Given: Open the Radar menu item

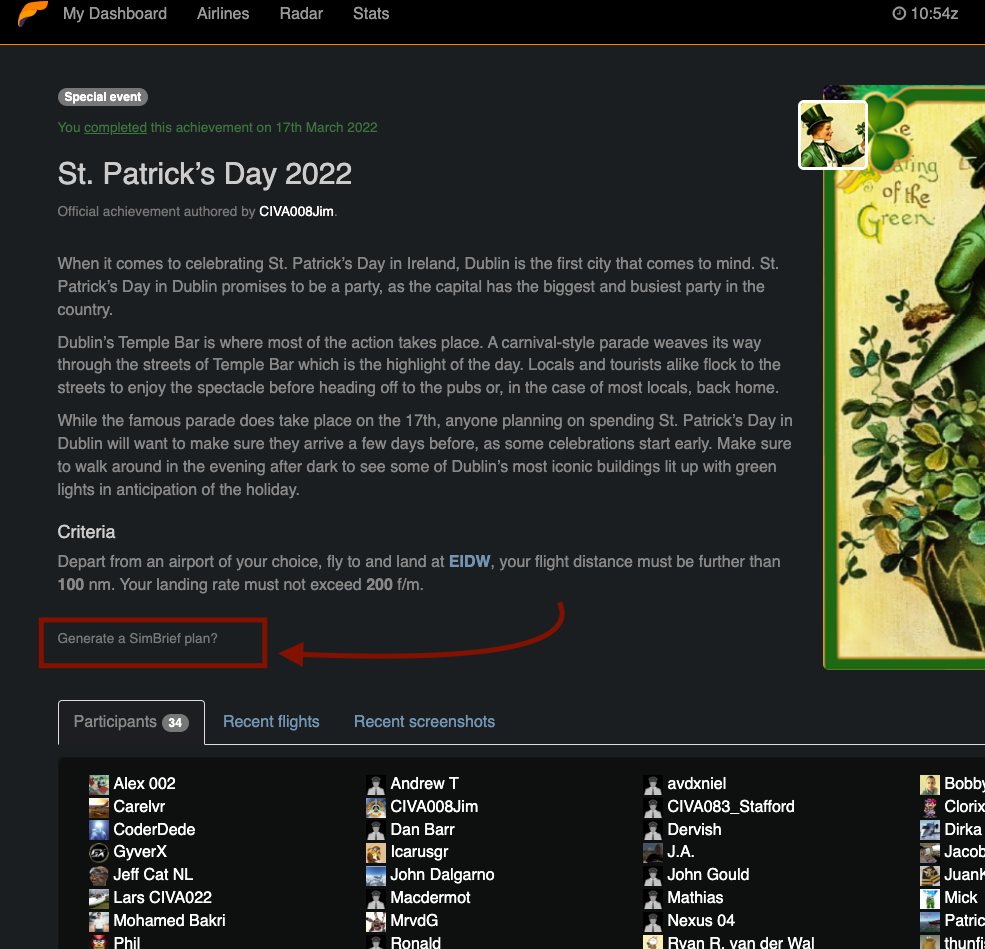Looking at the screenshot, I should 301,14.
